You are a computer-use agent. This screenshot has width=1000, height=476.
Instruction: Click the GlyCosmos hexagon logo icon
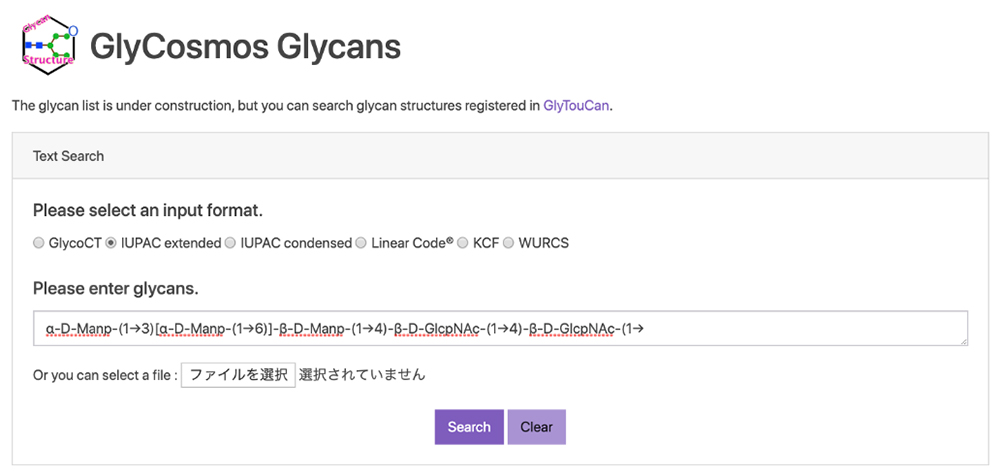point(49,45)
